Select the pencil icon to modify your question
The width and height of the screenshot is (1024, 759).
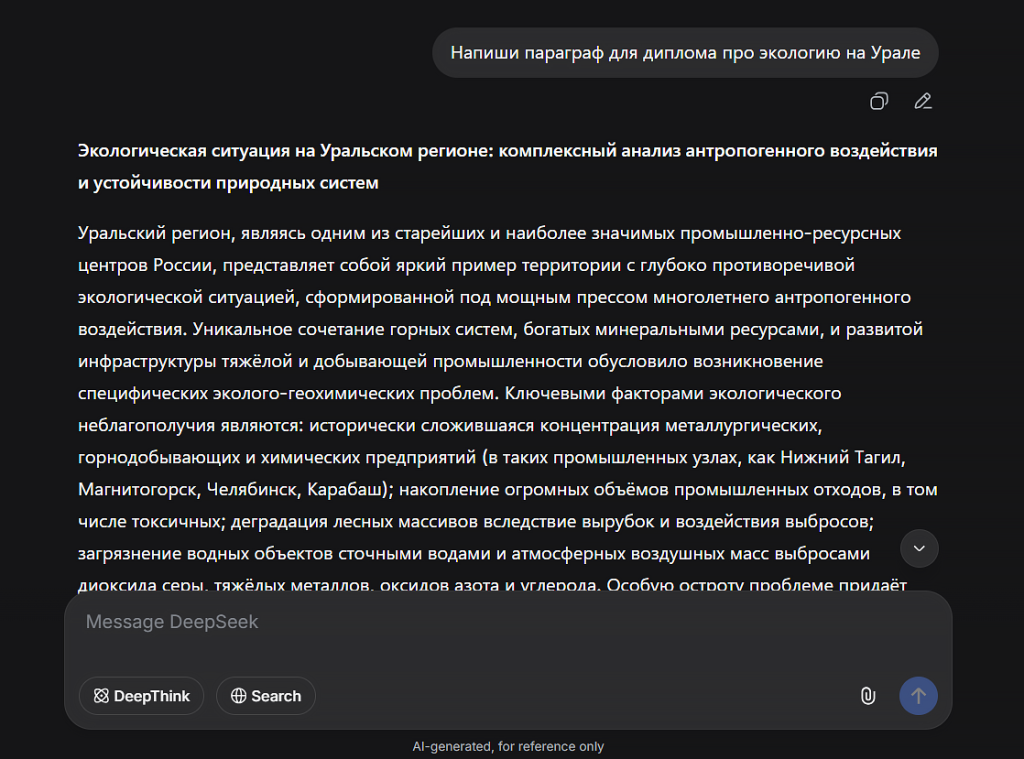point(922,101)
